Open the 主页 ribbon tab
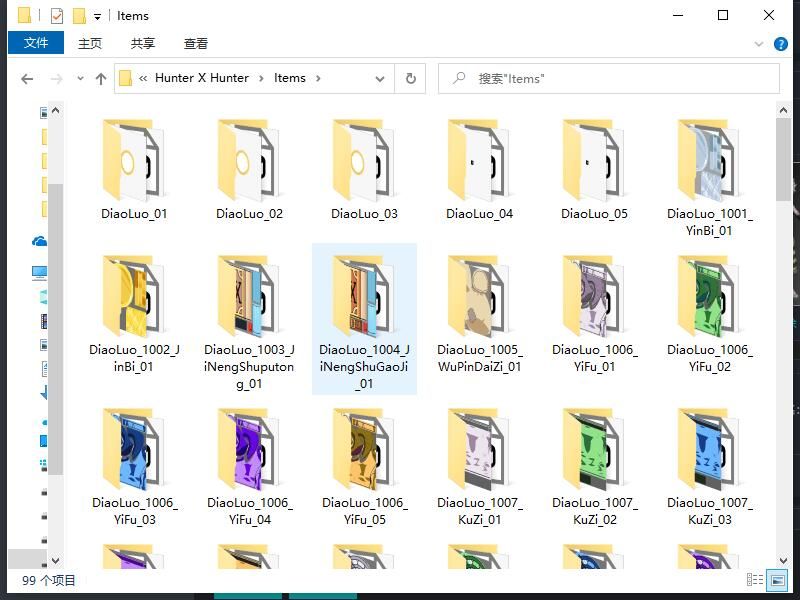 (90, 43)
